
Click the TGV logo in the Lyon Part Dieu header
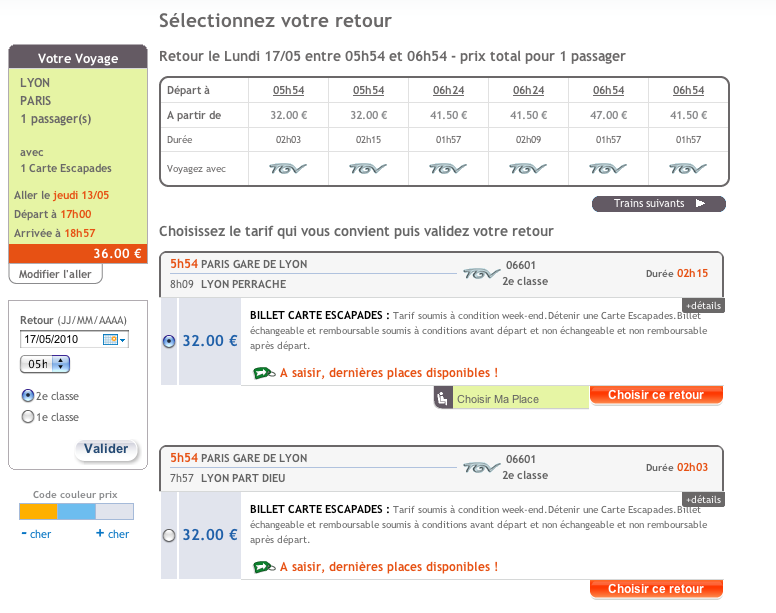pyautogui.click(x=481, y=467)
